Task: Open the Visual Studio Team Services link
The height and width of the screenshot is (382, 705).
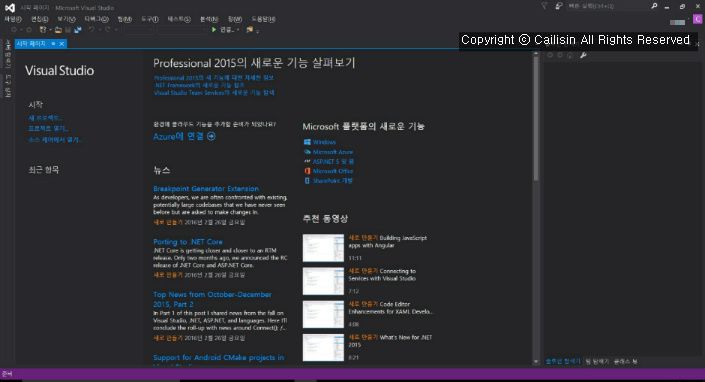Action: [x=214, y=93]
